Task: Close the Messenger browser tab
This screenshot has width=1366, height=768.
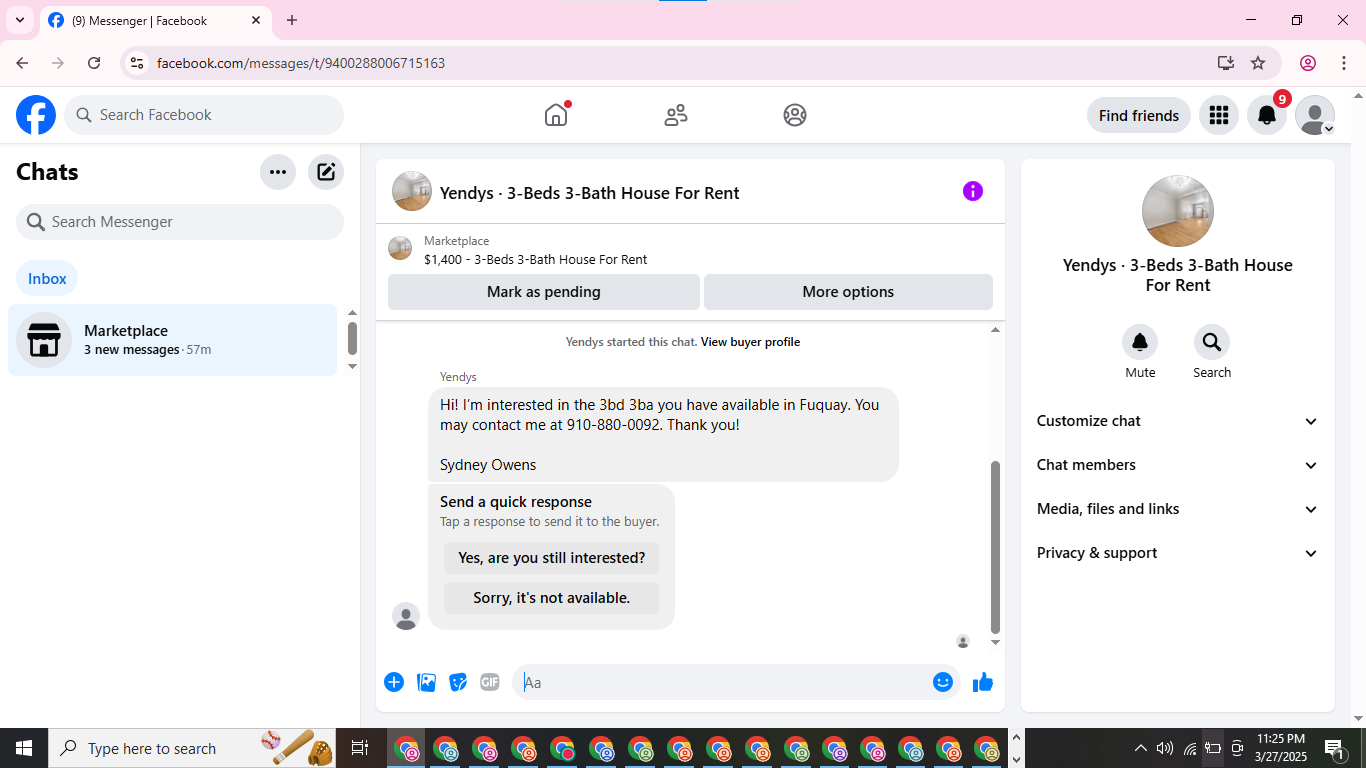Action: click(256, 20)
